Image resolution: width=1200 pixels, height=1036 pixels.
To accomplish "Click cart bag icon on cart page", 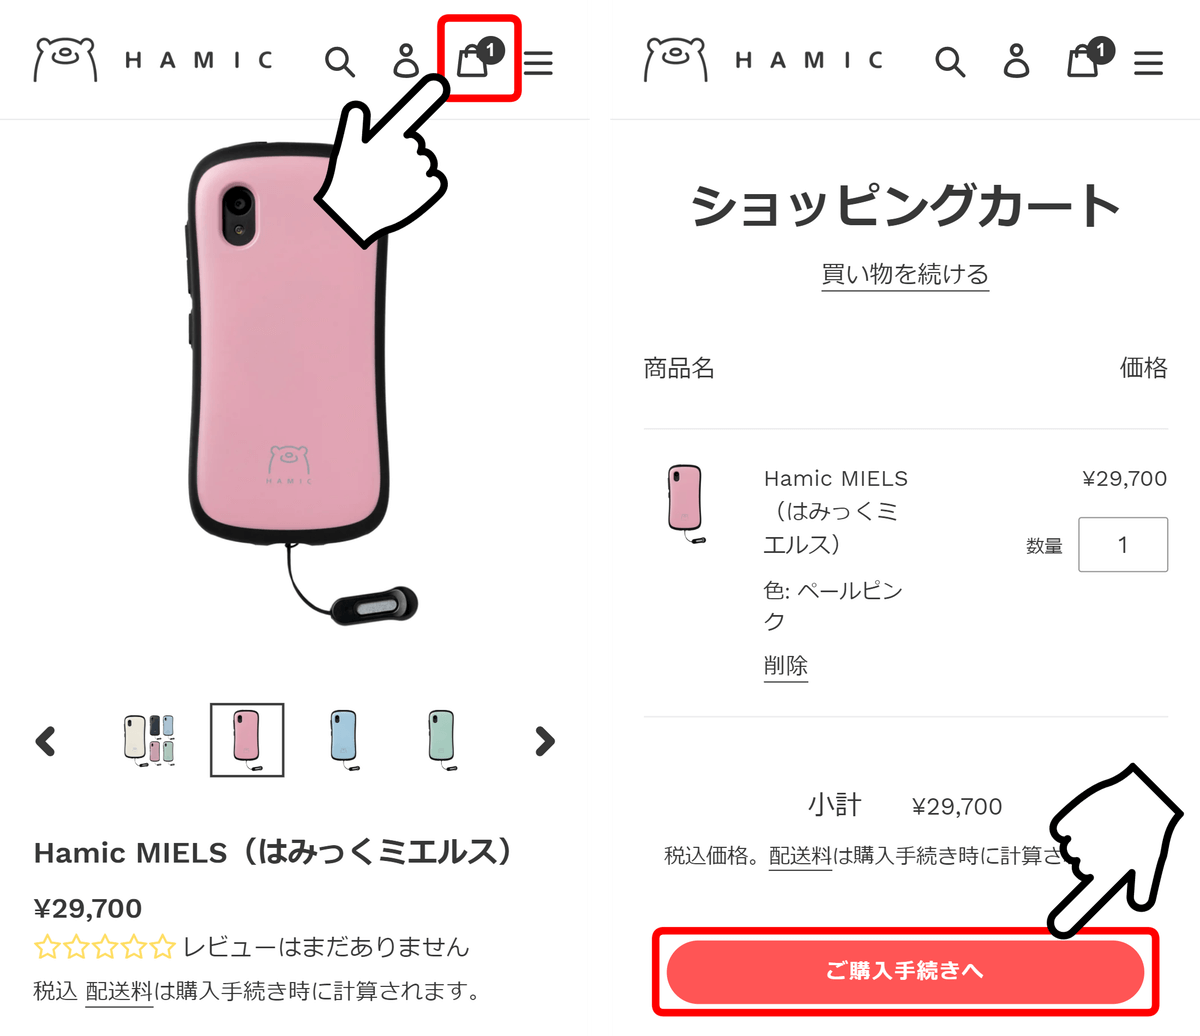I will click(x=1088, y=59).
